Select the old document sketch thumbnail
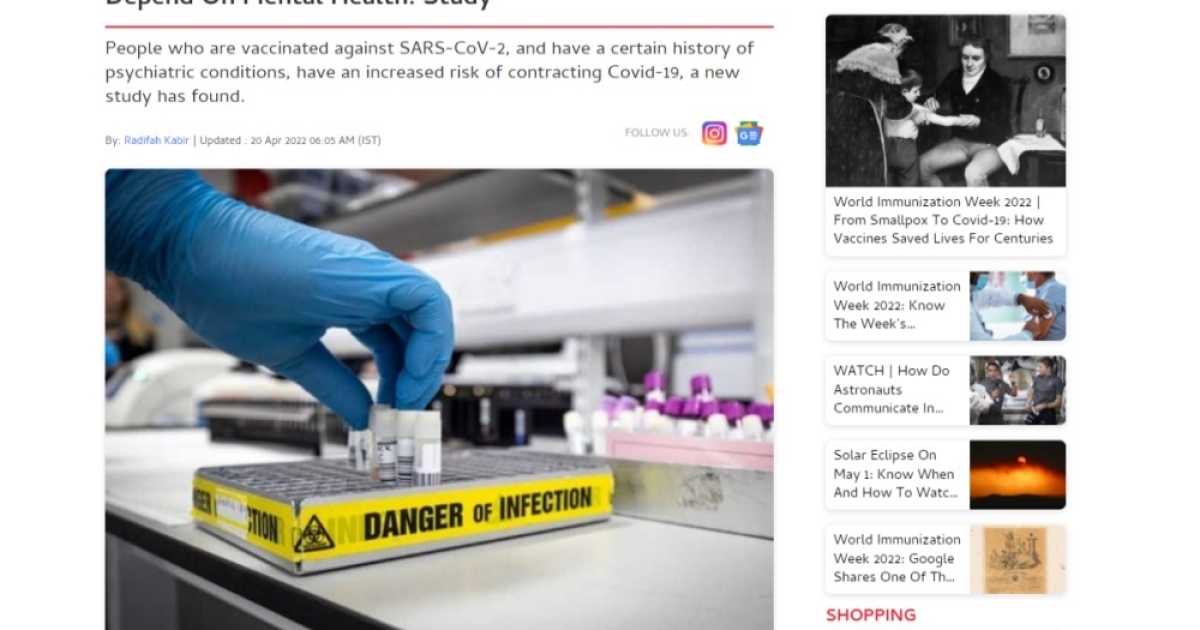 1017,559
